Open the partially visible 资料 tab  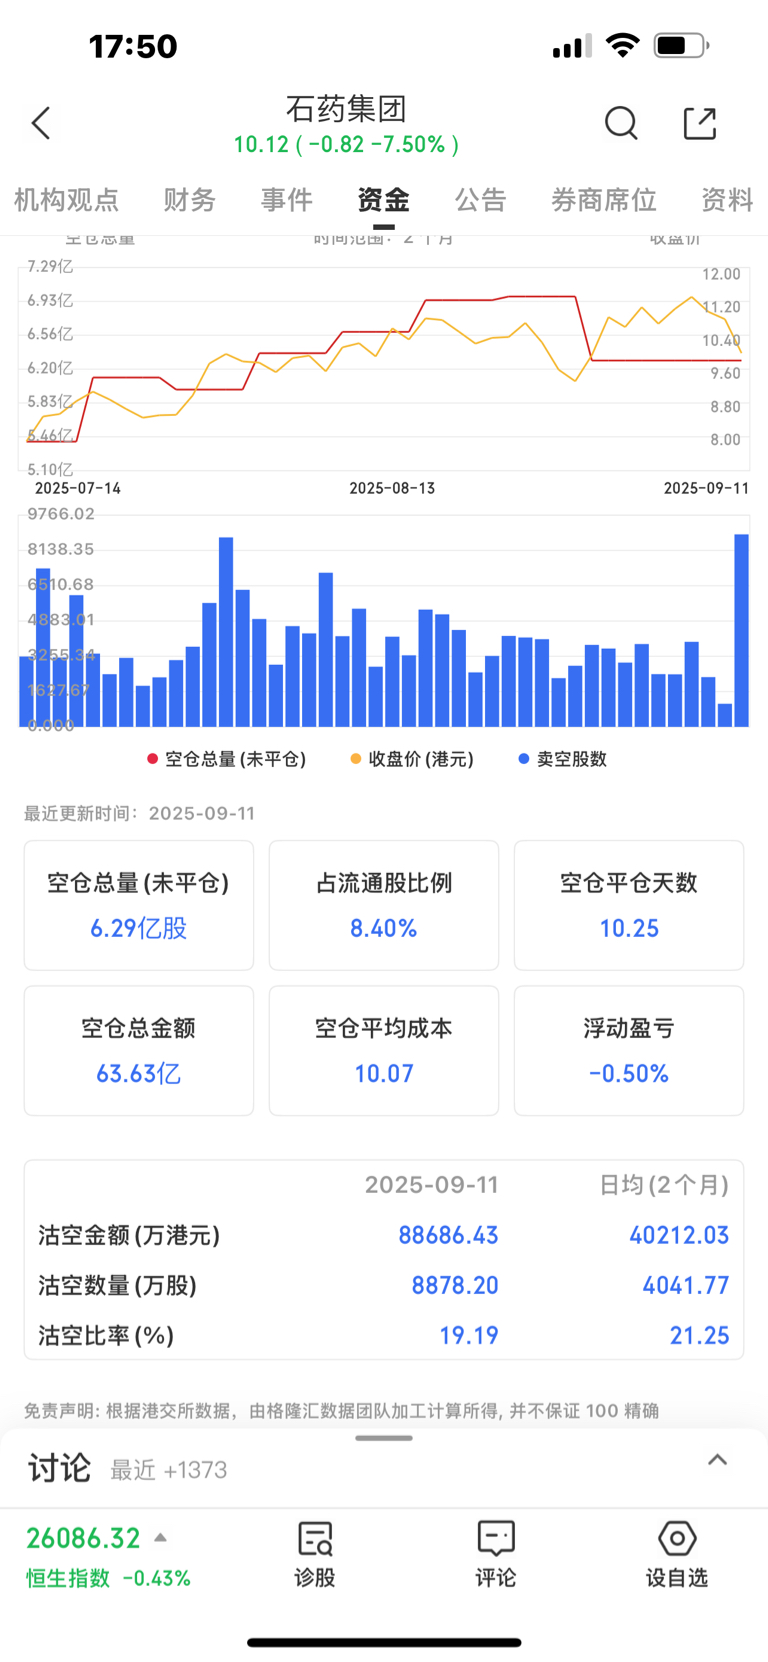[727, 200]
